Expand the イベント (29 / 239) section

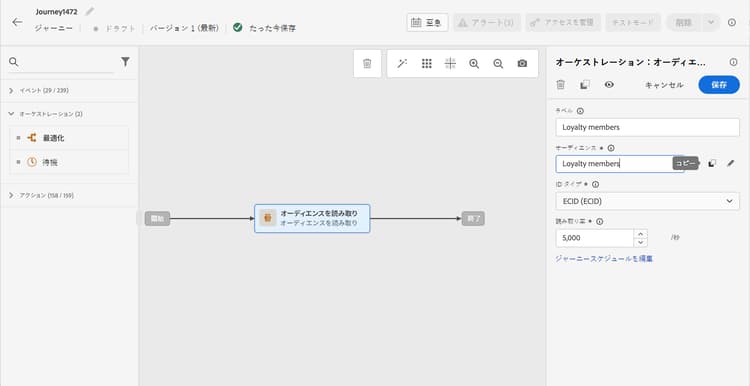pyautogui.click(x=68, y=90)
